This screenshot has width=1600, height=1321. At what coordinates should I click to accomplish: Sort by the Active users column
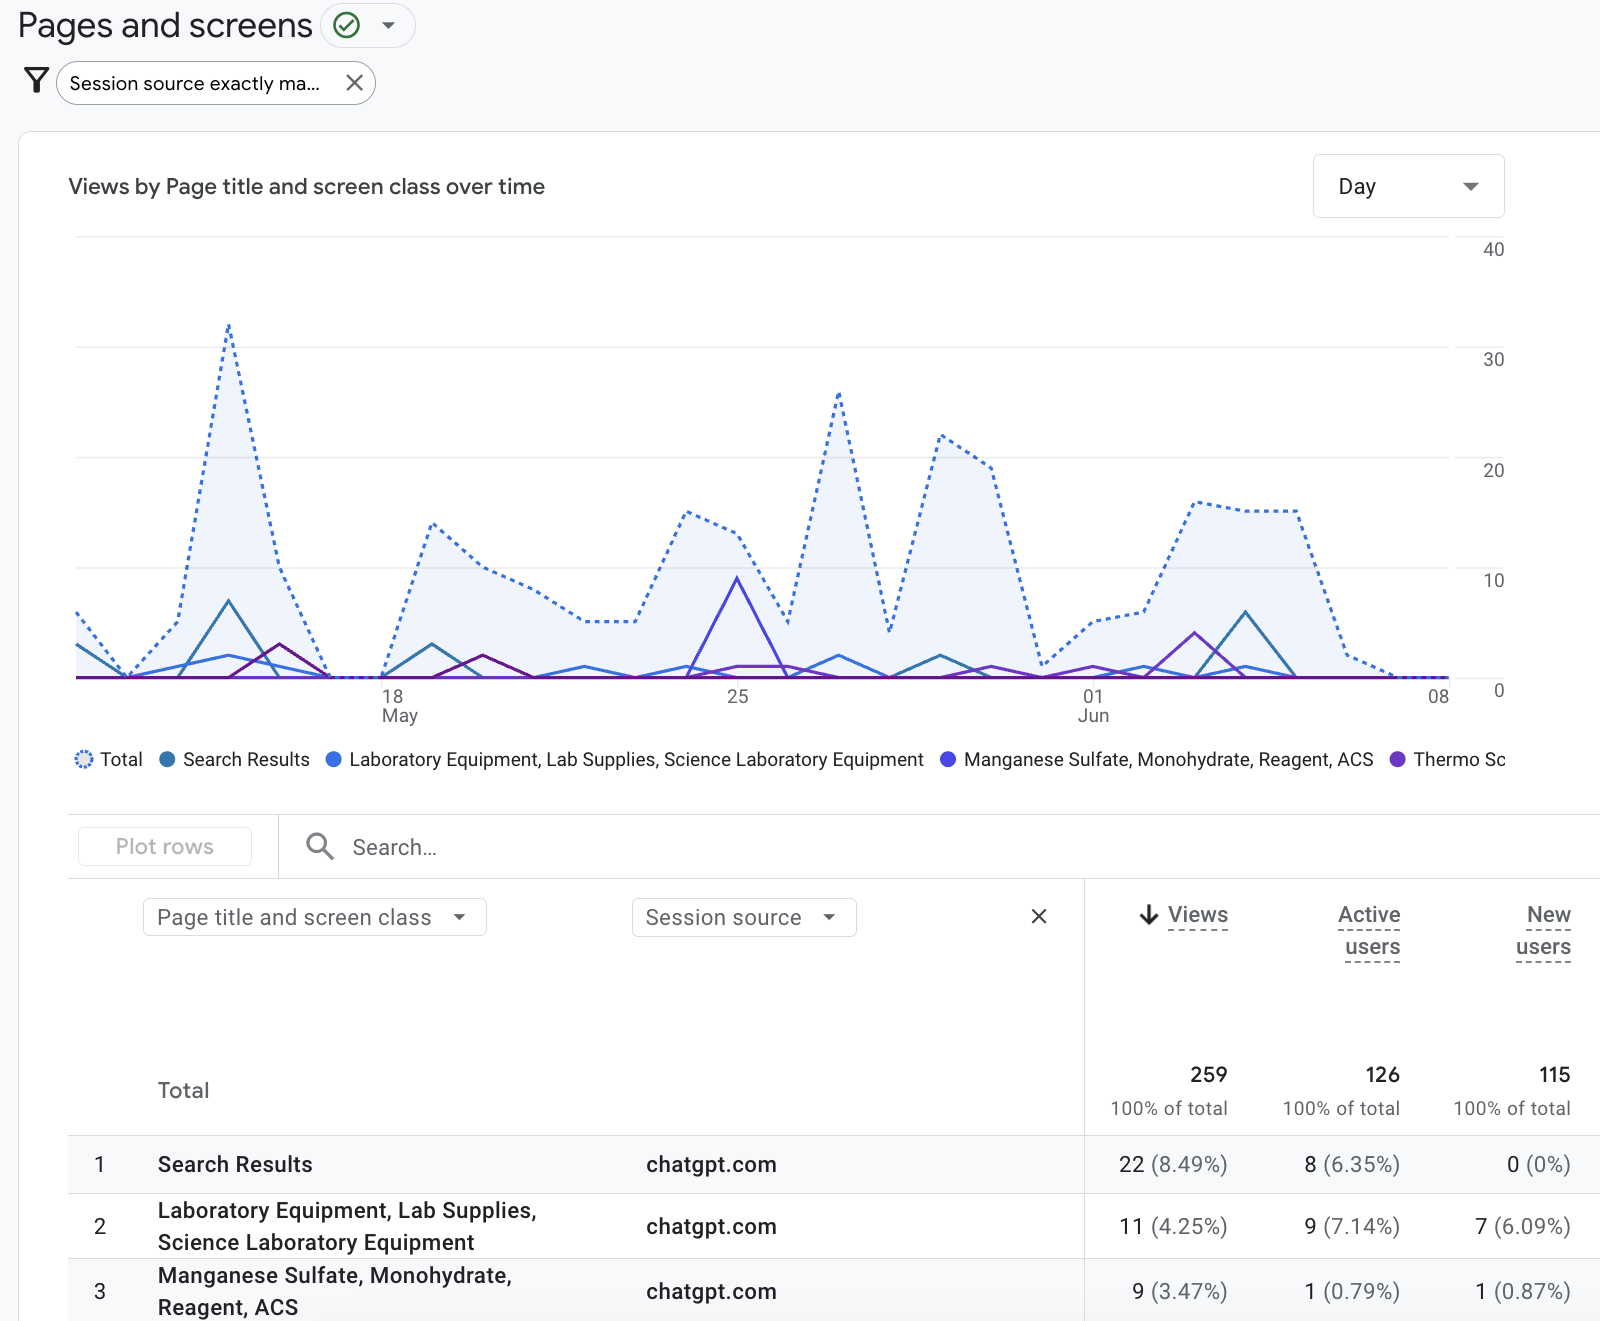(1371, 931)
